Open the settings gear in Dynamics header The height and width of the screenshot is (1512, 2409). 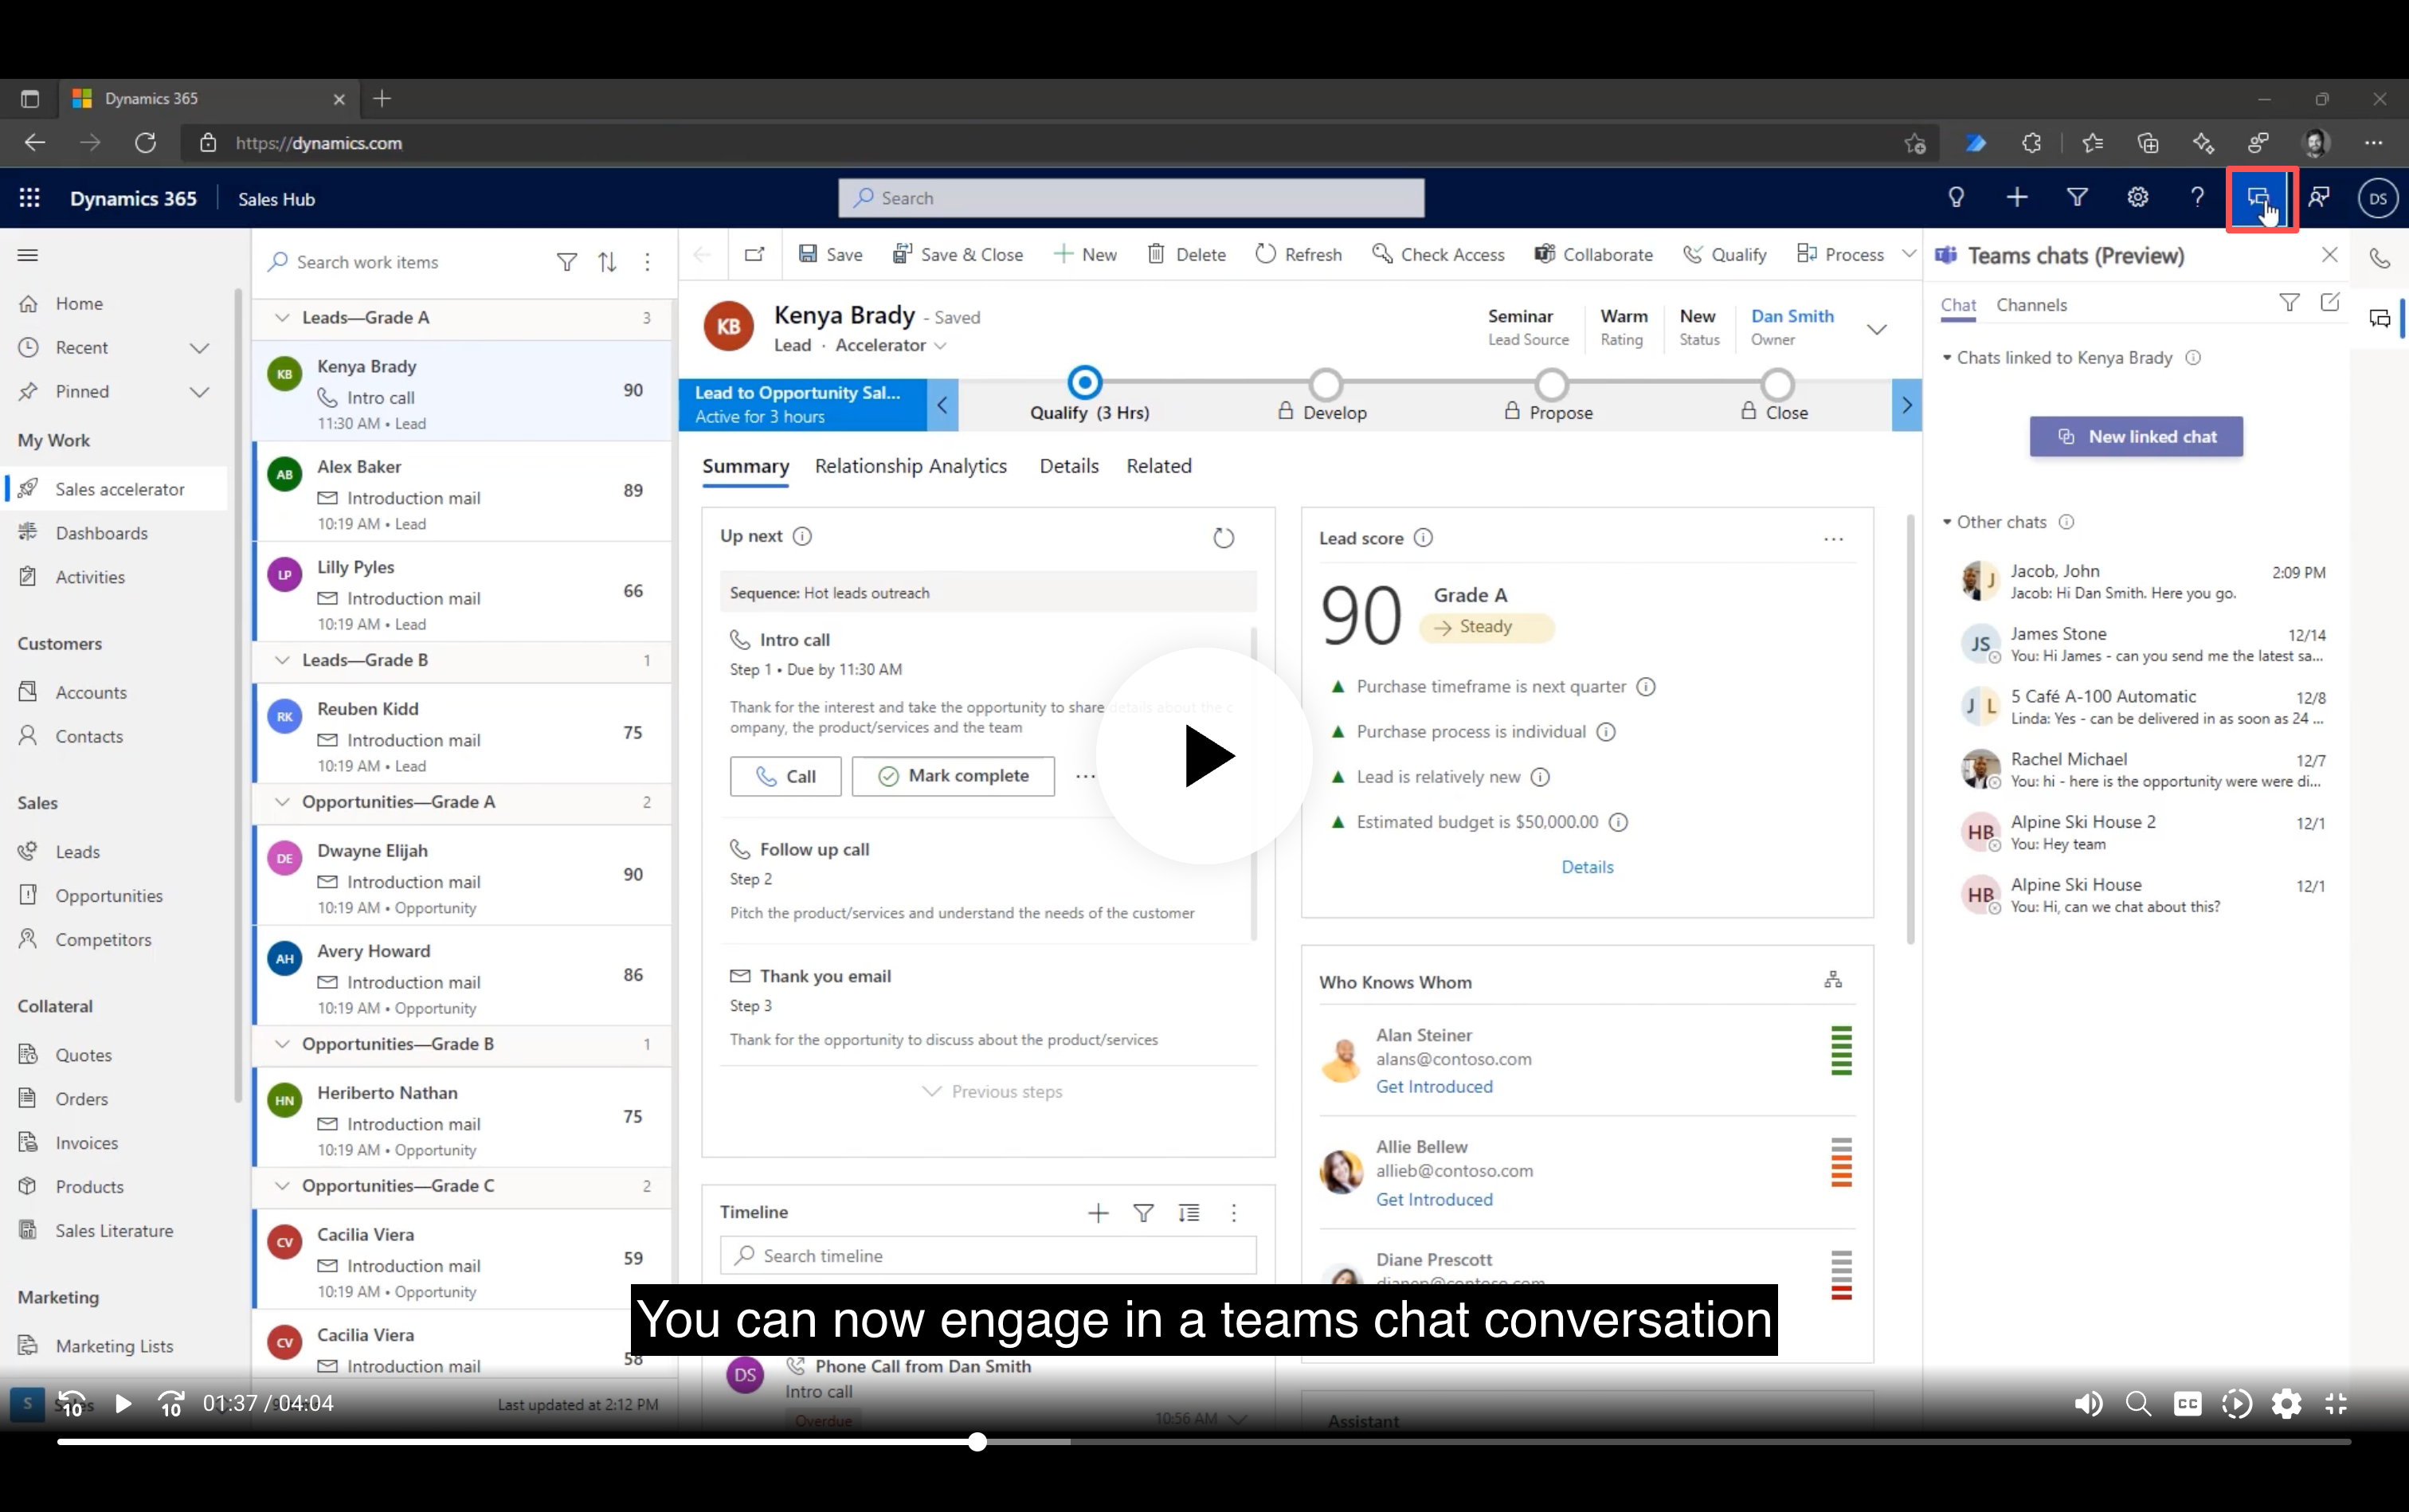[2137, 198]
